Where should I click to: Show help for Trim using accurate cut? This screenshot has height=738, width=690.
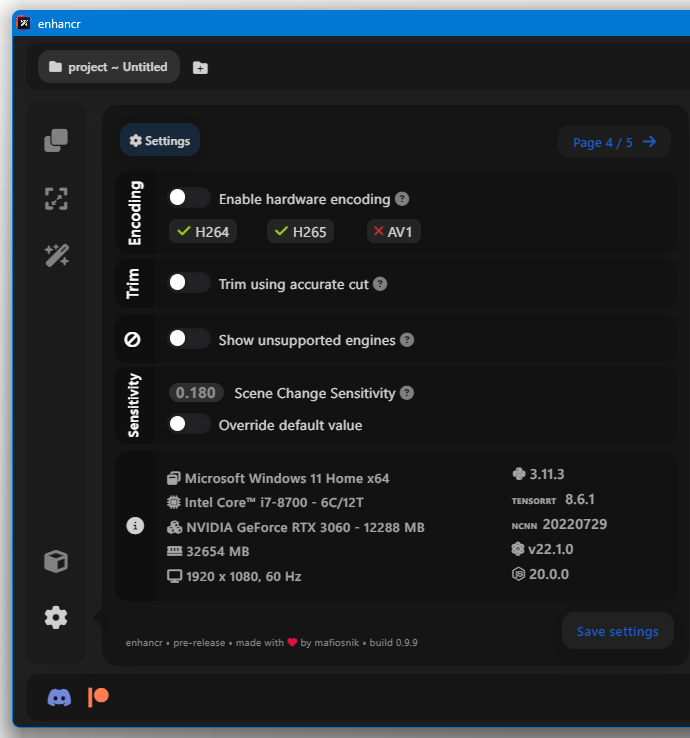click(380, 284)
